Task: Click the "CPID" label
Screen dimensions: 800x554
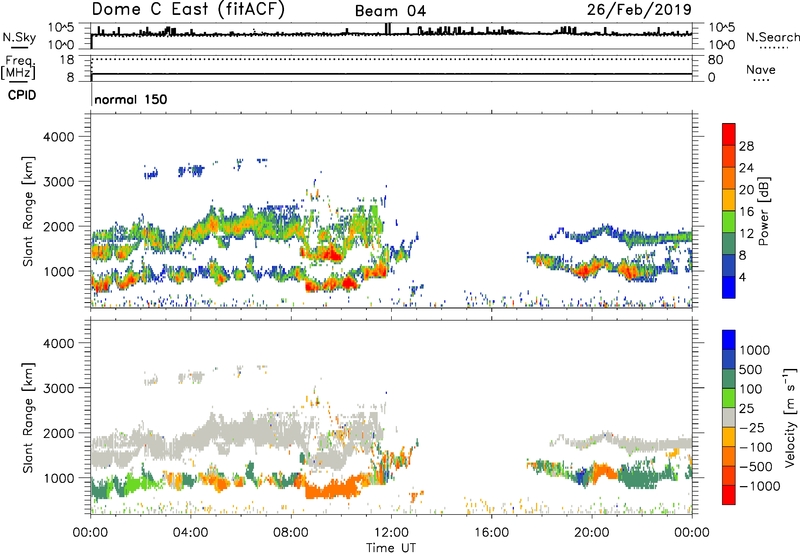Action: [22, 95]
